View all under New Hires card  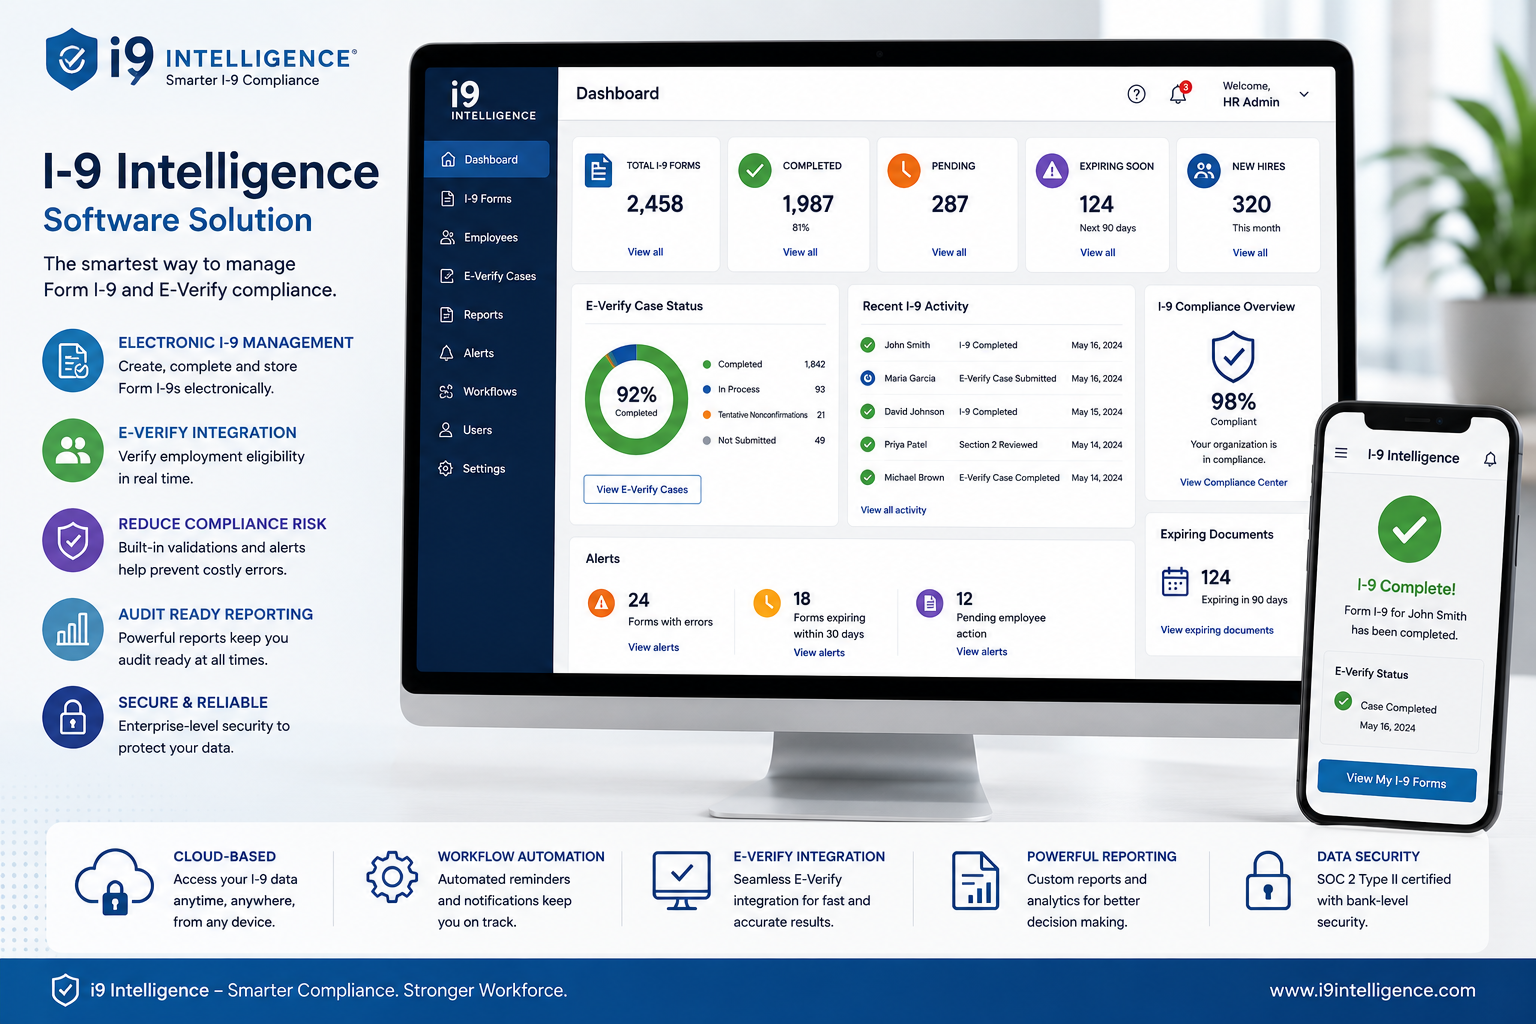[1250, 253]
